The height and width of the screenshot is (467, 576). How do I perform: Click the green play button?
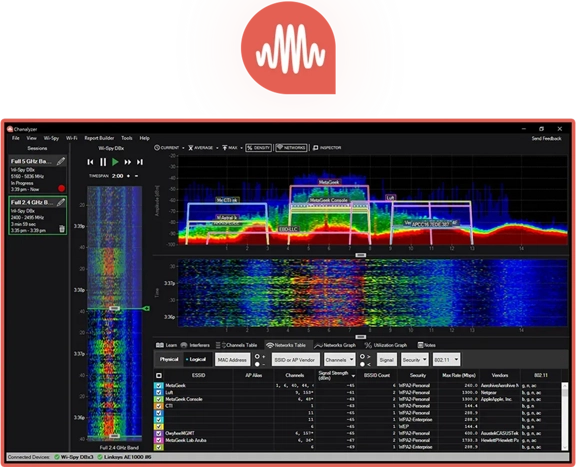[115, 162]
